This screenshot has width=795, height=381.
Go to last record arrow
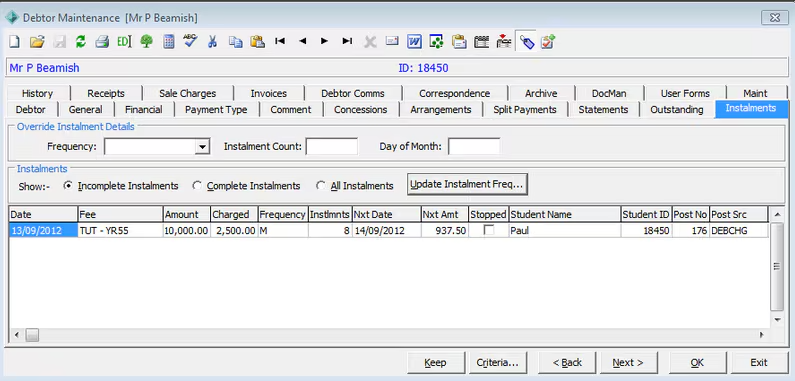(x=347, y=42)
